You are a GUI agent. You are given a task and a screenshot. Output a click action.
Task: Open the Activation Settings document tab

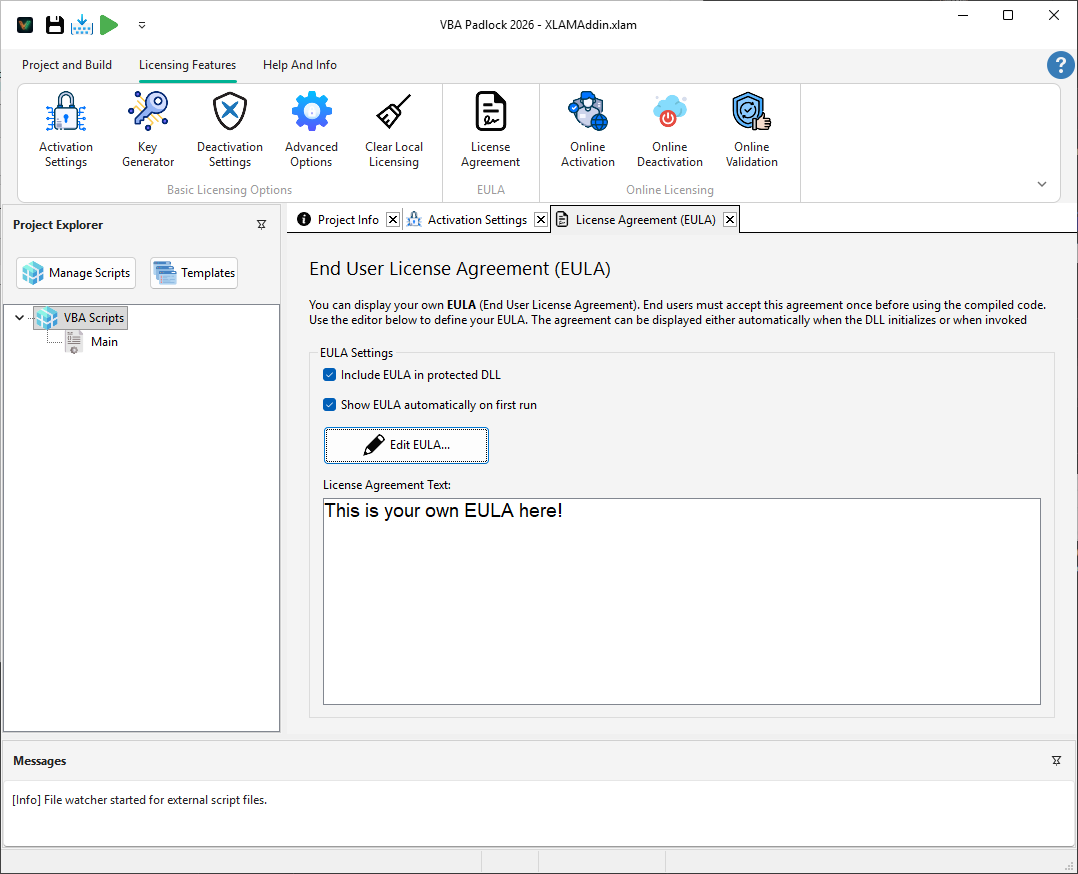click(477, 218)
